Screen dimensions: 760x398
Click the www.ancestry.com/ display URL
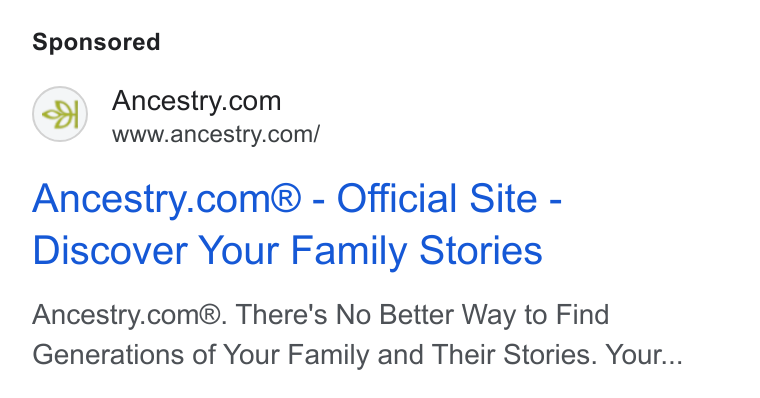pyautogui.click(x=216, y=134)
